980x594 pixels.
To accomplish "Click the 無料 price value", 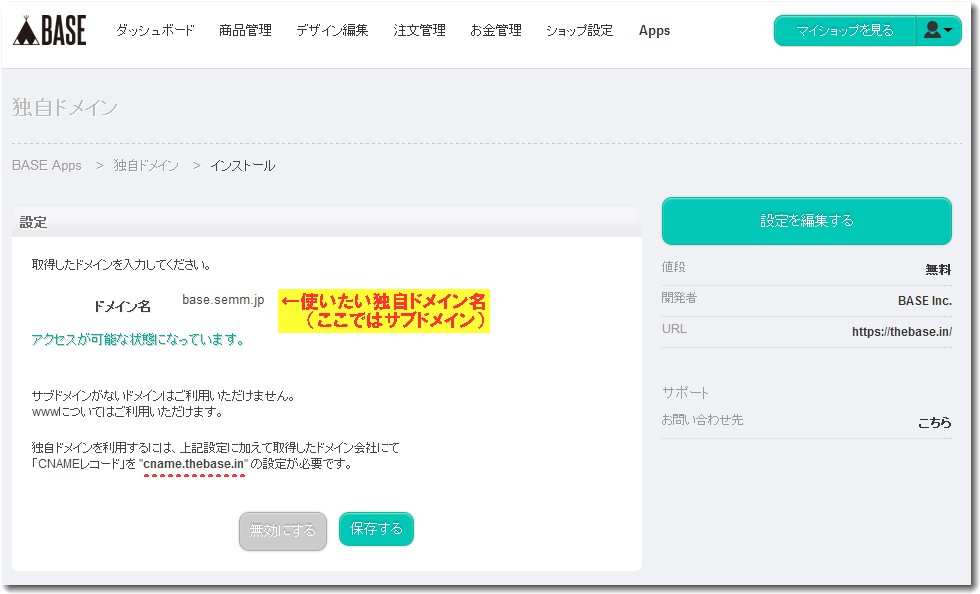I will [x=938, y=269].
